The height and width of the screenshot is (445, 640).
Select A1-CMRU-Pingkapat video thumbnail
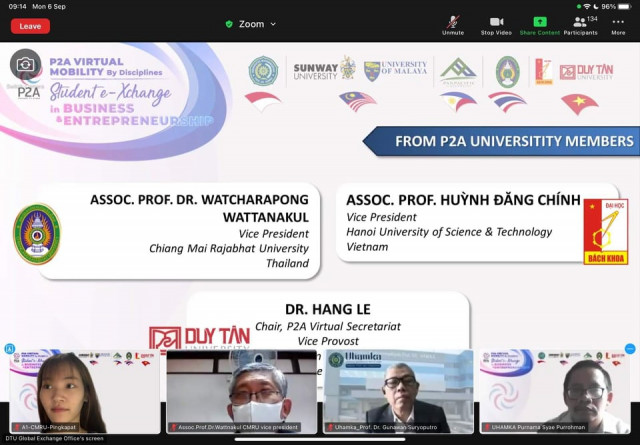pyautogui.click(x=84, y=391)
